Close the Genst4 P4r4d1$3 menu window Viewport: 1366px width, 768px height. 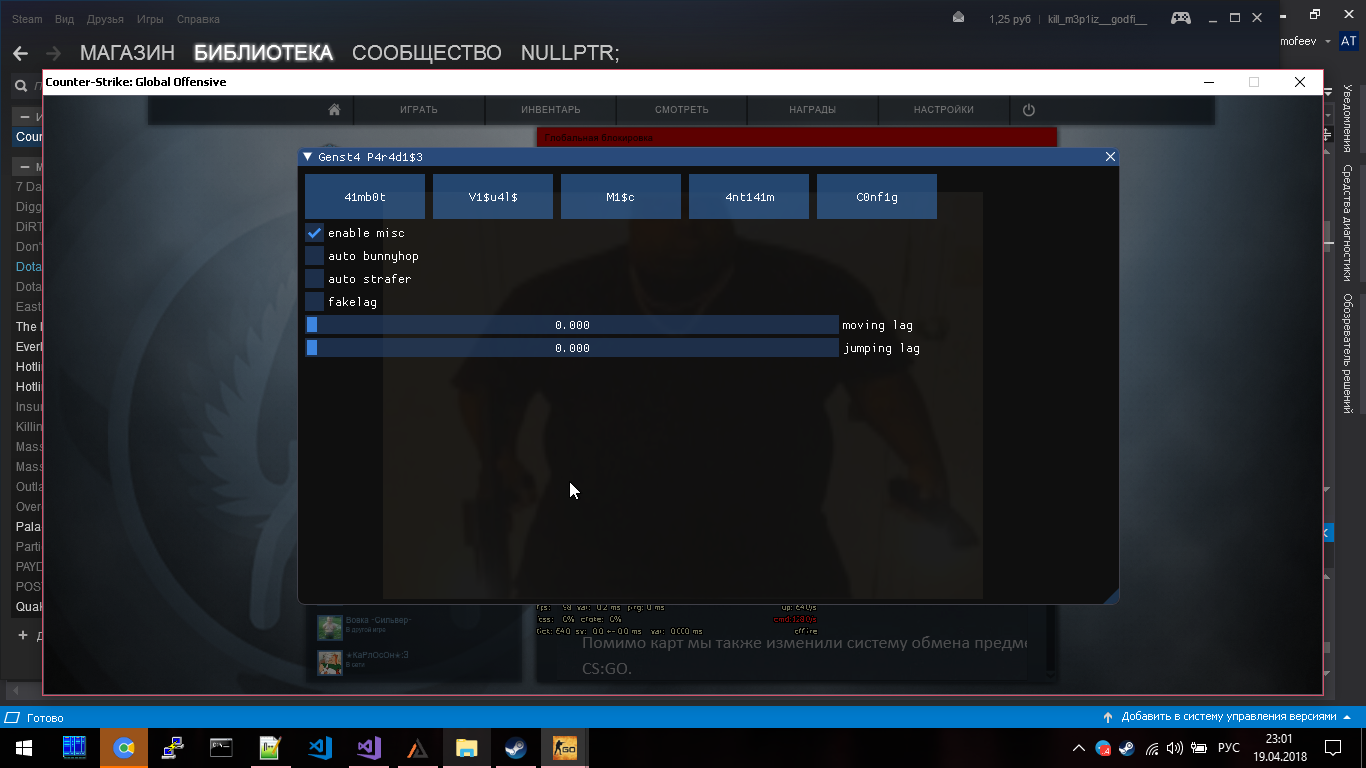[1110, 157]
